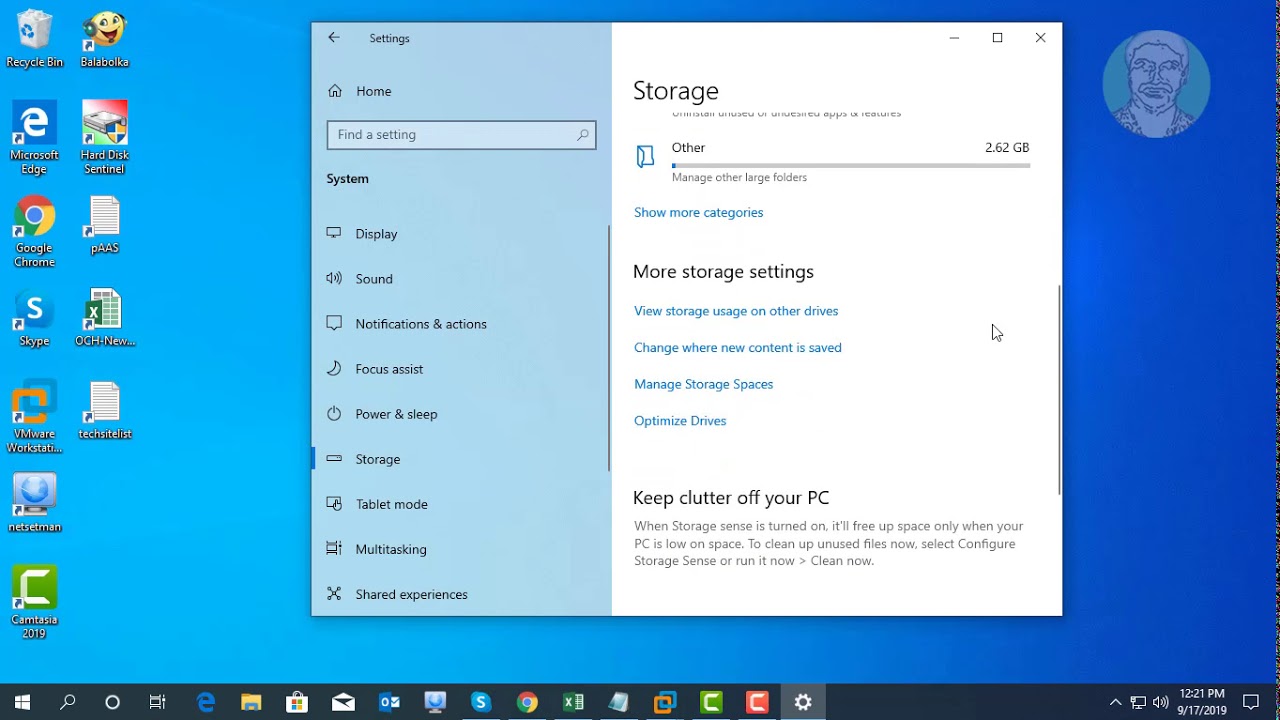The height and width of the screenshot is (720, 1280).
Task: Open VMware Workstation desktop shortcut
Action: coord(34,418)
